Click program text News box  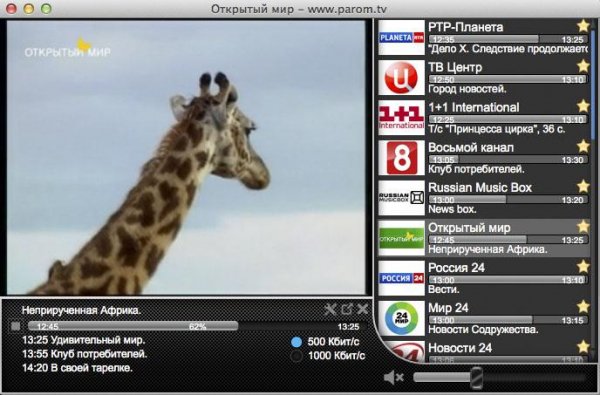(x=452, y=209)
